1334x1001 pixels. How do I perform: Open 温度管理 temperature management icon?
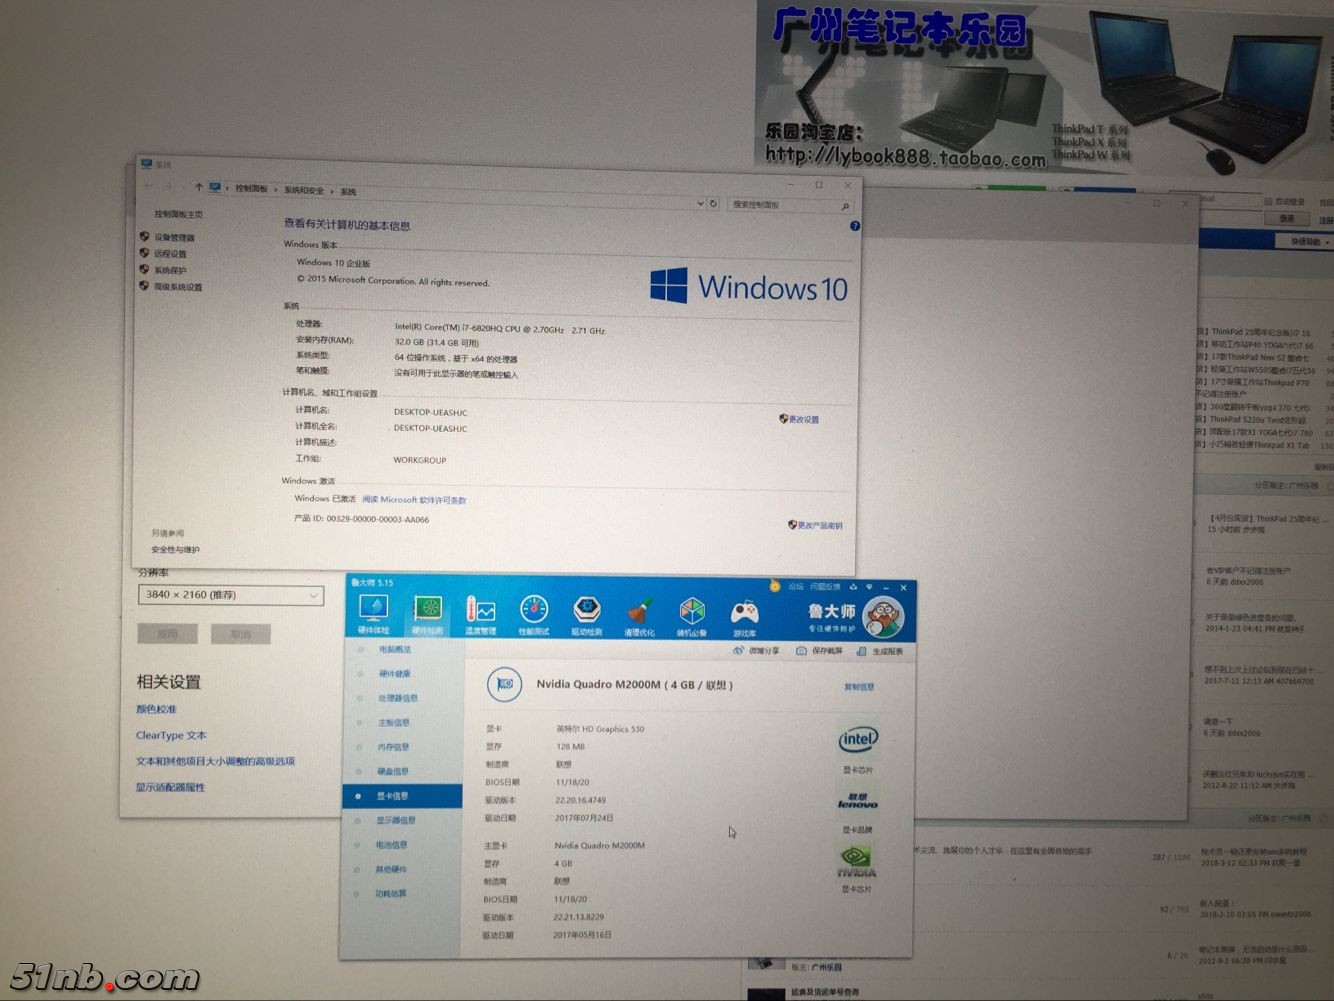(481, 616)
